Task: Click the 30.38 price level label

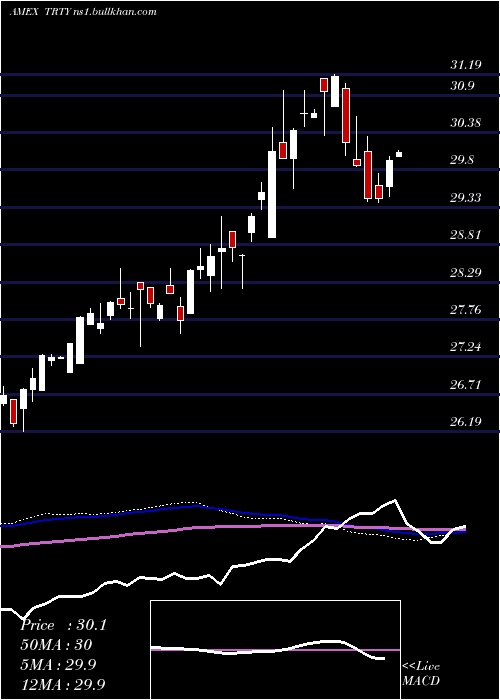Action: click(466, 123)
